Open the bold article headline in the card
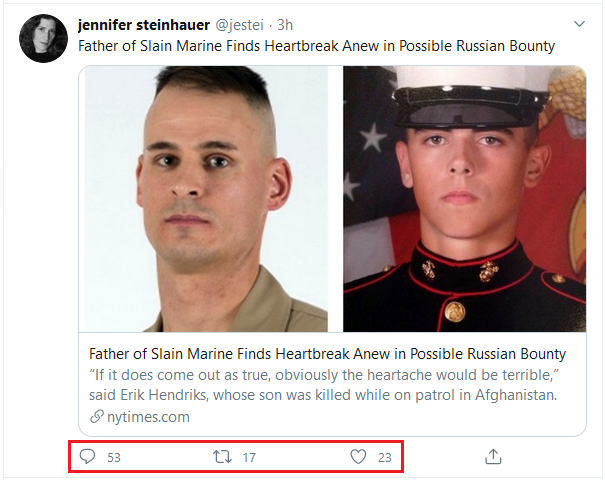This screenshot has width=605, height=480. [x=327, y=354]
